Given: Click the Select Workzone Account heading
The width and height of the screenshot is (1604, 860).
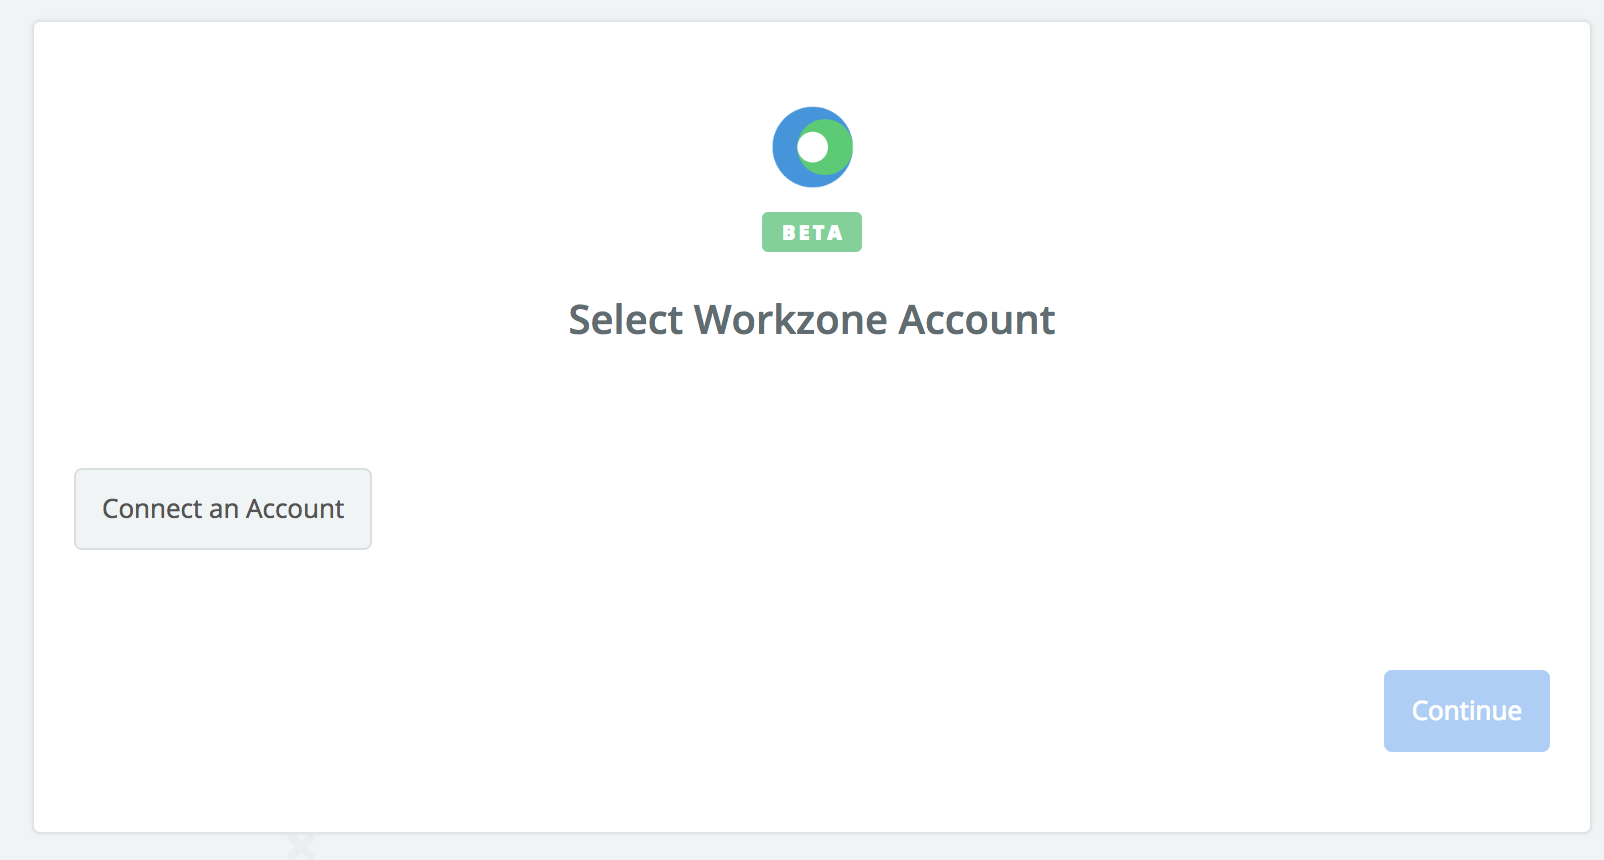Looking at the screenshot, I should pos(812,320).
